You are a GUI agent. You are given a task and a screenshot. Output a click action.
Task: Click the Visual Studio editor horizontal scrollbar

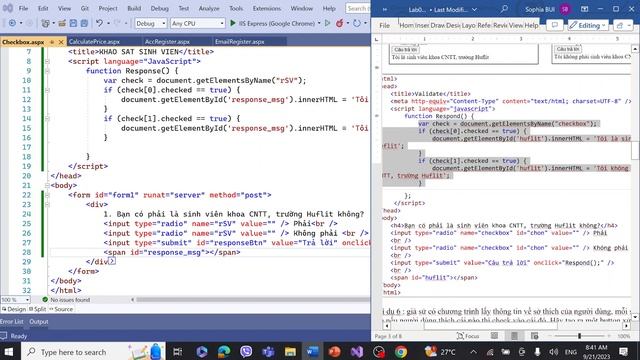[x=252, y=300]
